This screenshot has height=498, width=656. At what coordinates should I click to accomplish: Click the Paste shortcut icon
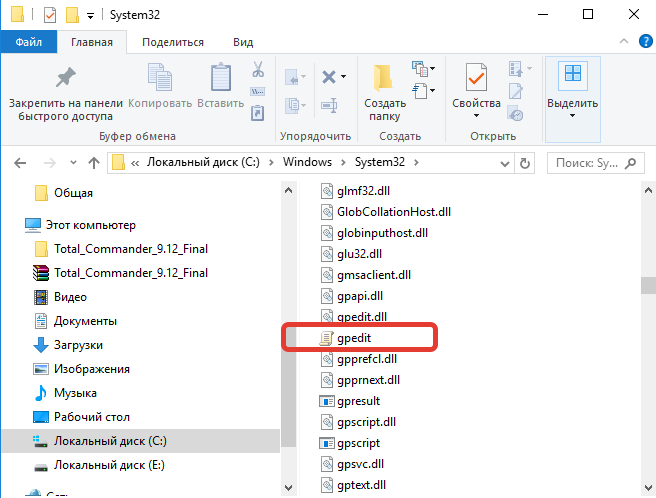(x=258, y=113)
